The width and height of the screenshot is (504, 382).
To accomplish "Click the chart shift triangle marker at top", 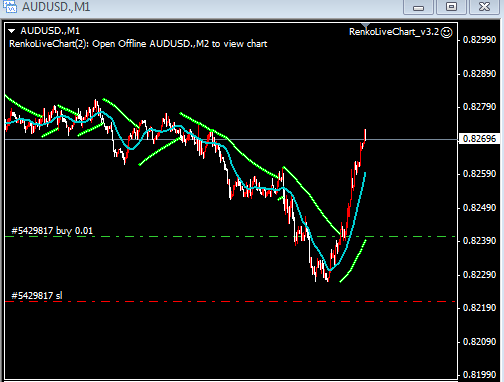I will pos(366,25).
